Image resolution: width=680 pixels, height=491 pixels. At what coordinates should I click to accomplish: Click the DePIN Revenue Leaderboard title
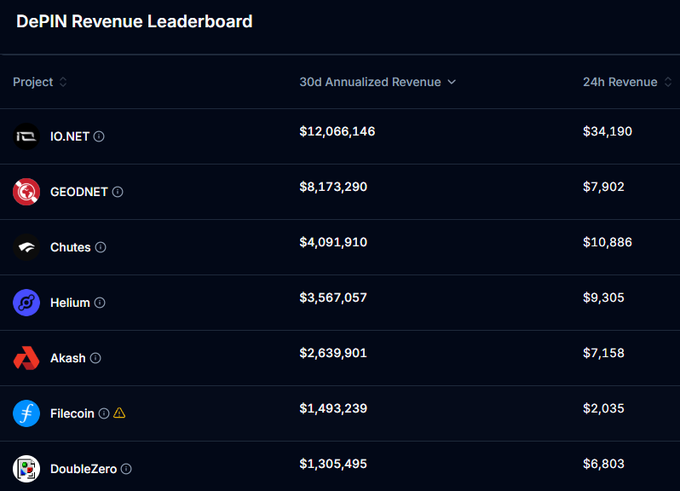pos(134,21)
